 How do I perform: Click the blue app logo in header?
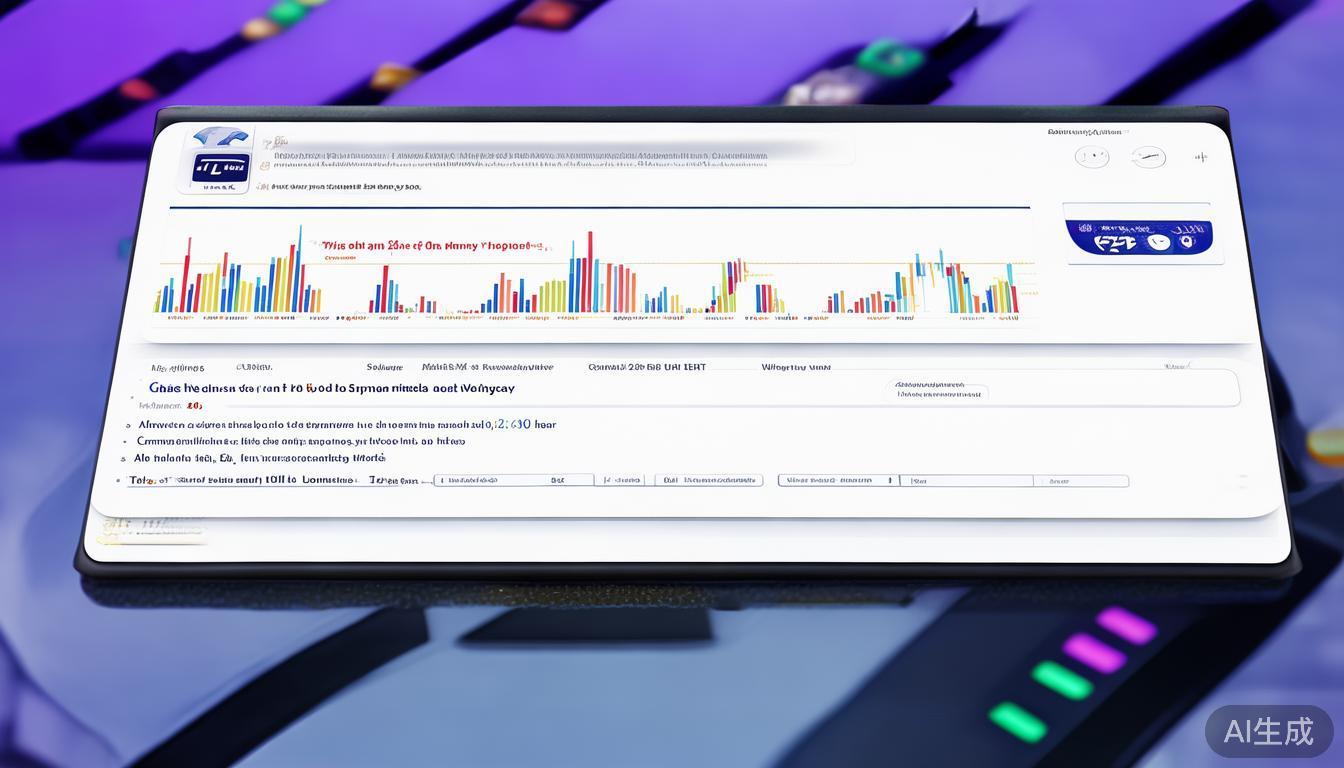[x=219, y=168]
